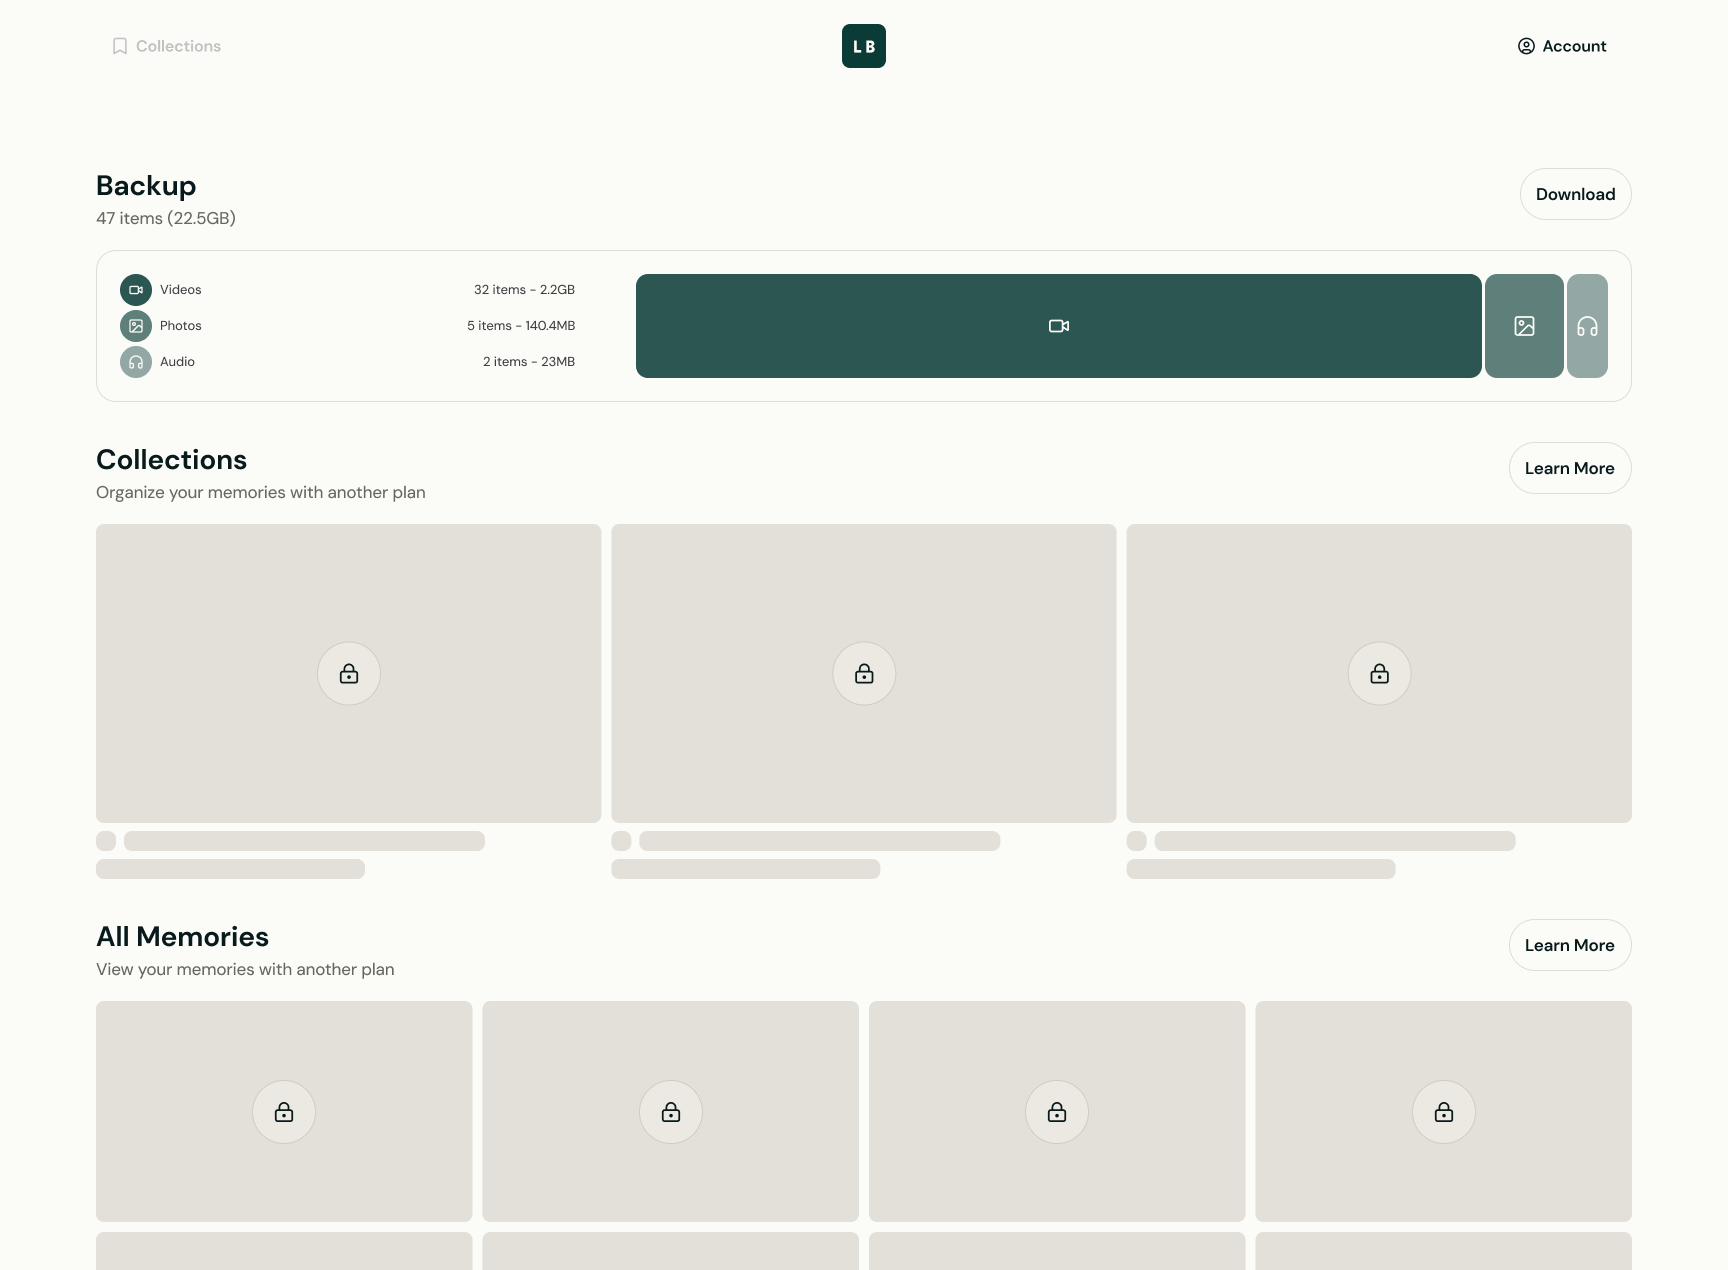Click the user profile icon beside Account
This screenshot has width=1728, height=1270.
coord(1526,46)
